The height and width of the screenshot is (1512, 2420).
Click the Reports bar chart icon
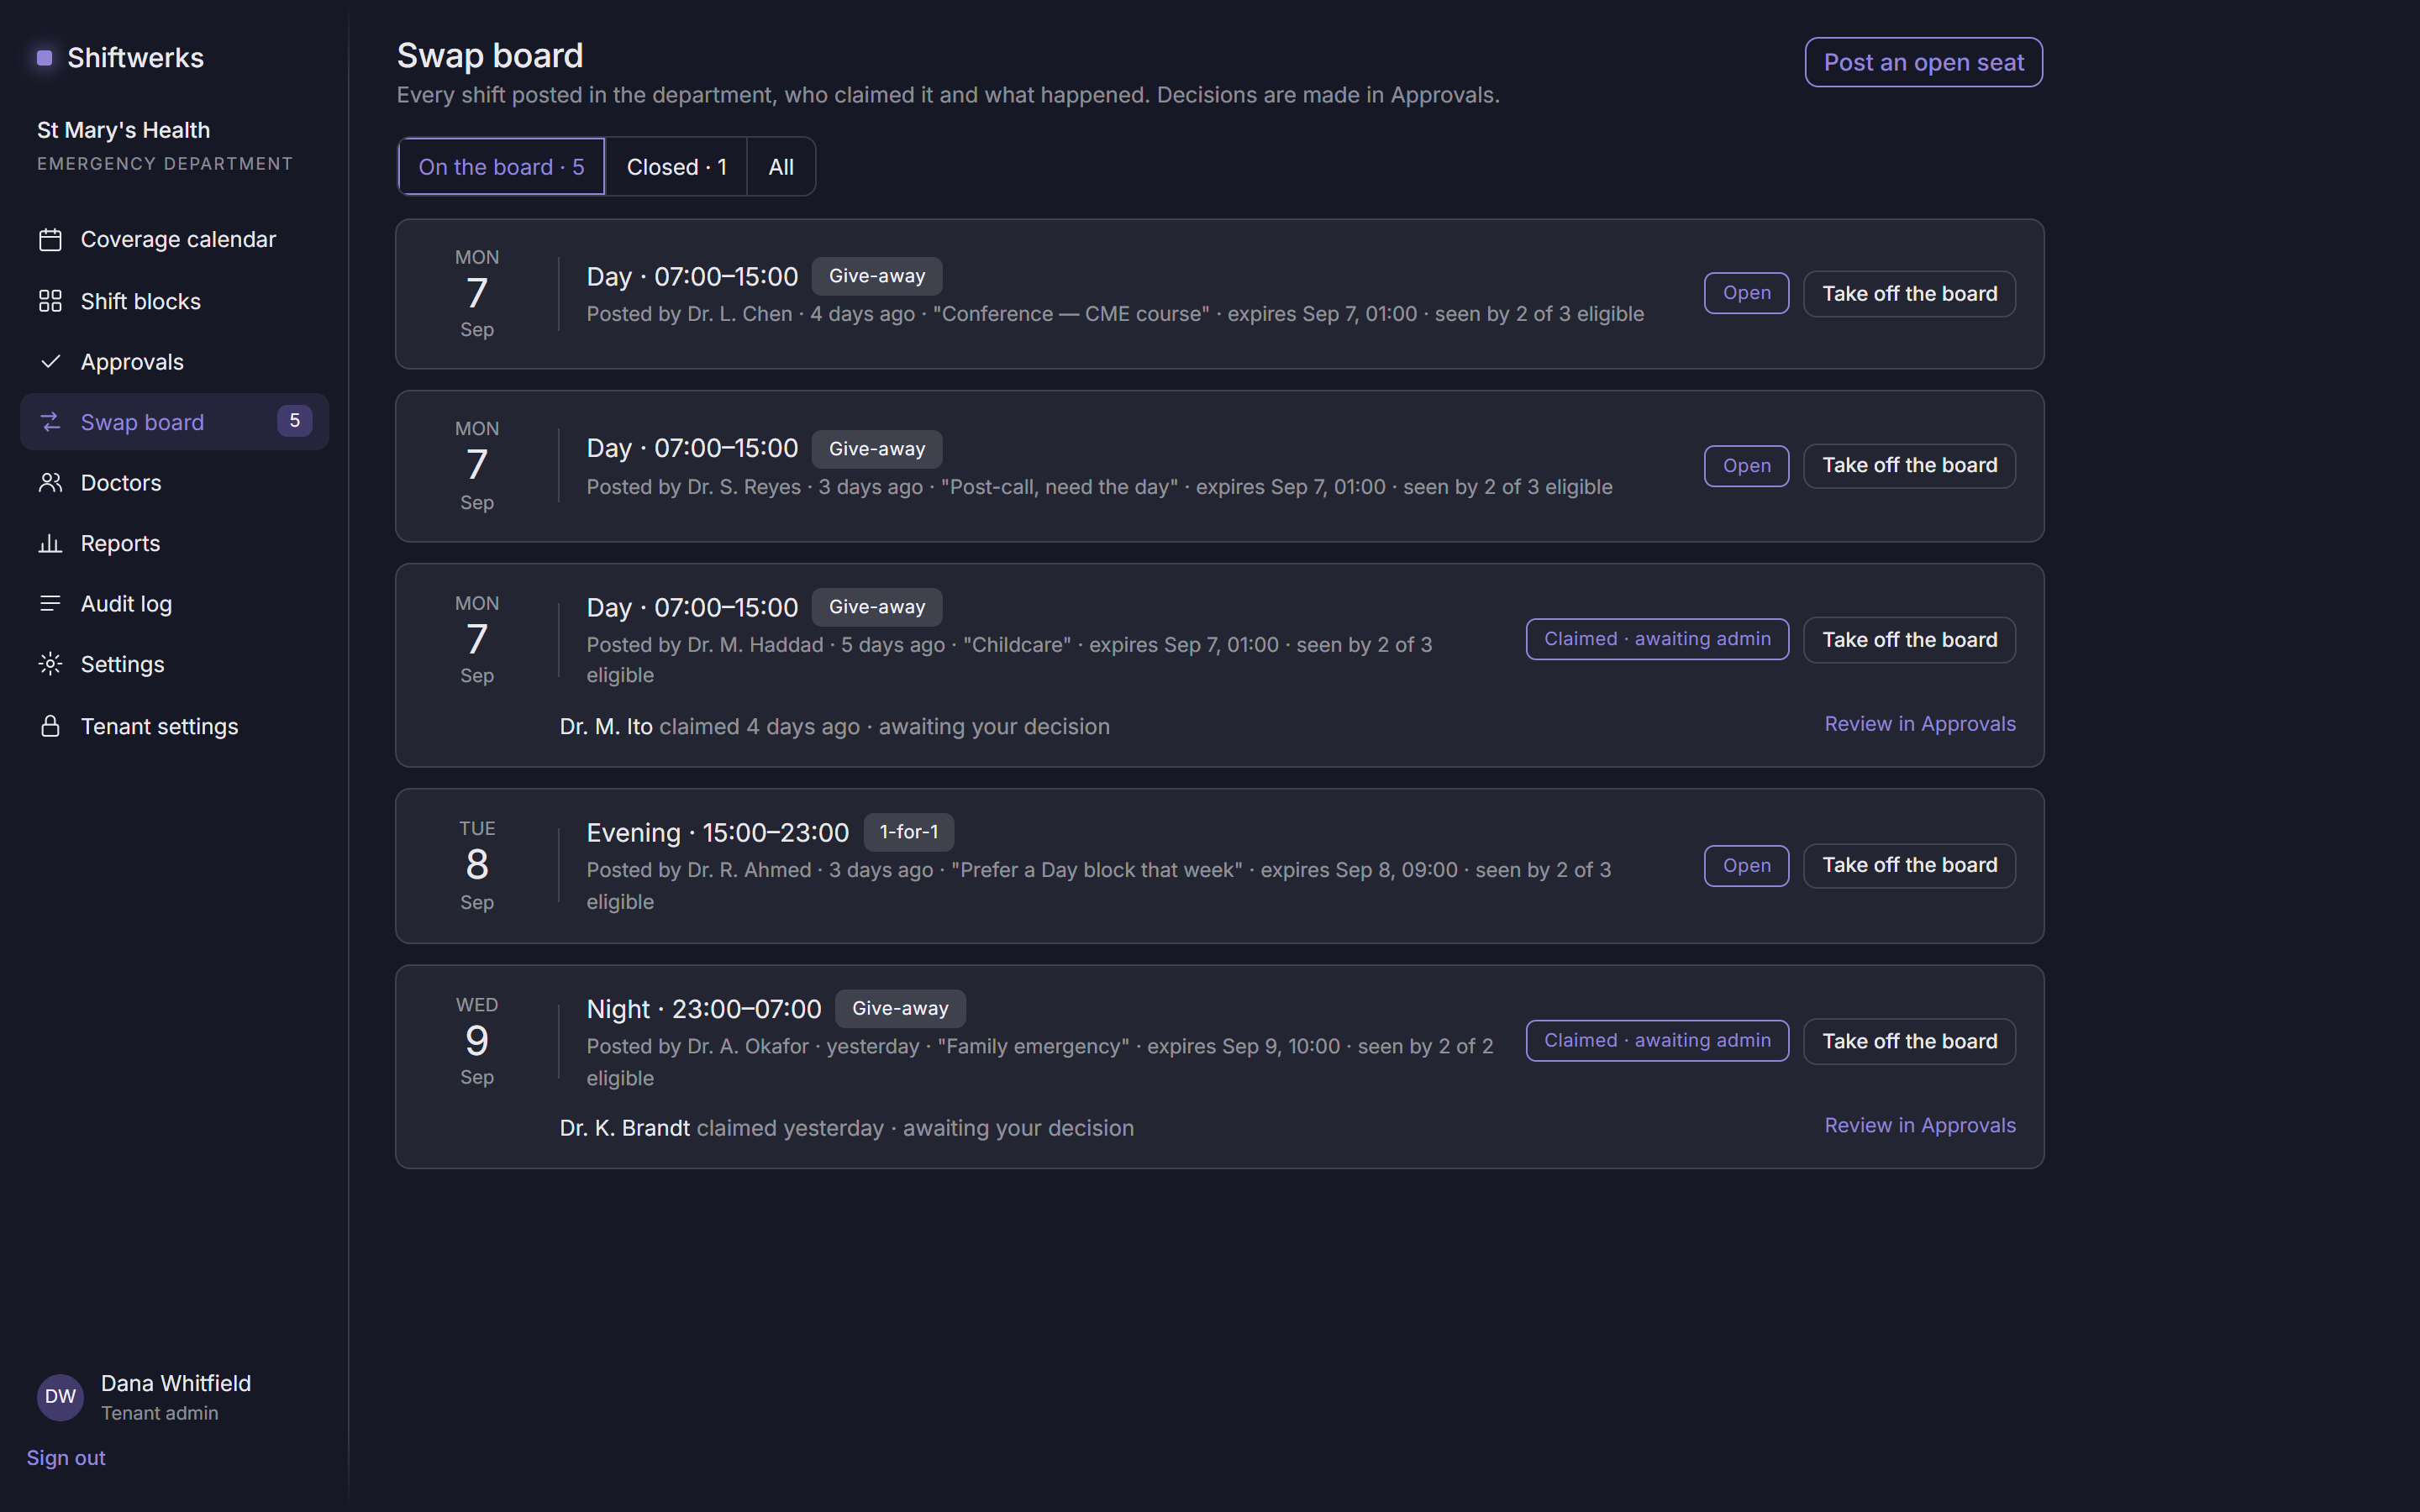coord(50,543)
